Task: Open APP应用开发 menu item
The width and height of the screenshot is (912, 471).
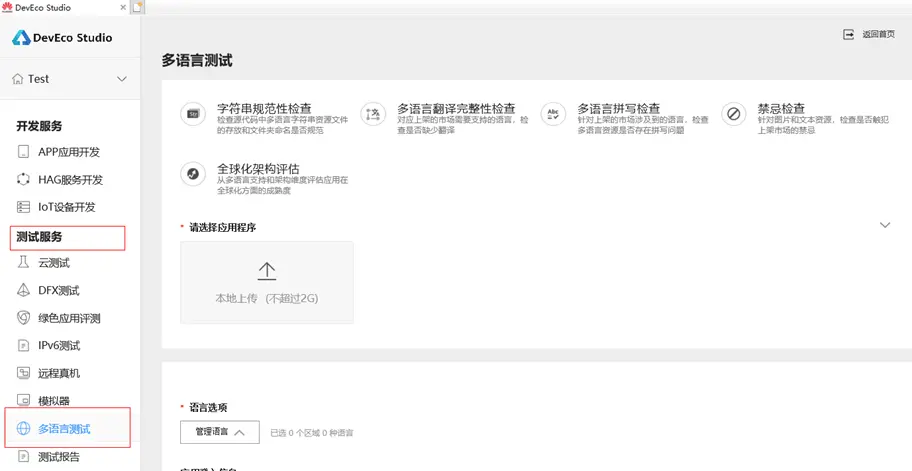Action: click(x=70, y=152)
